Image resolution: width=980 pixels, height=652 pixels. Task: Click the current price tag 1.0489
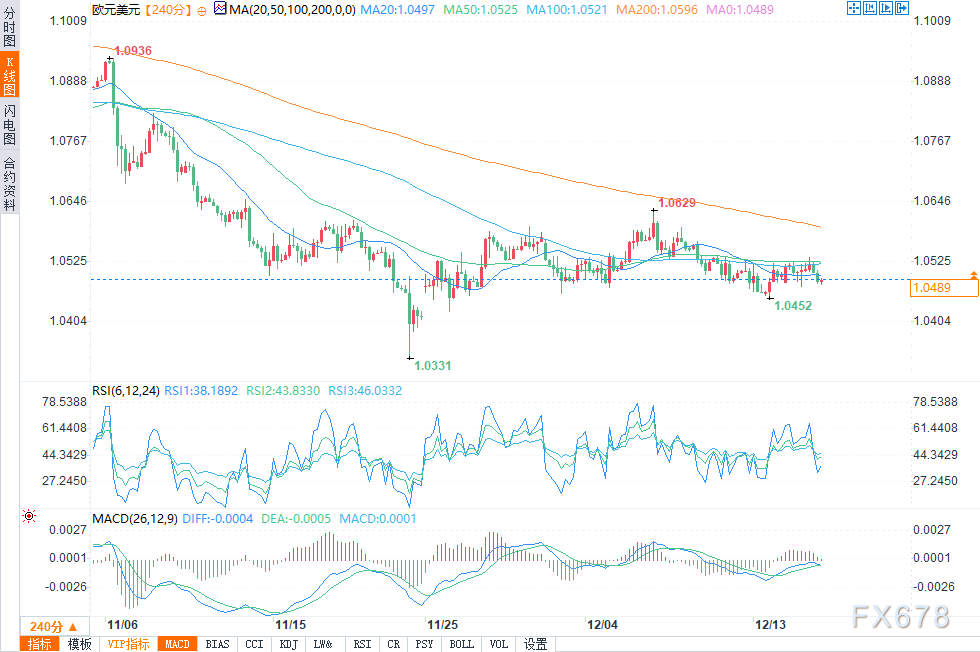(x=944, y=288)
